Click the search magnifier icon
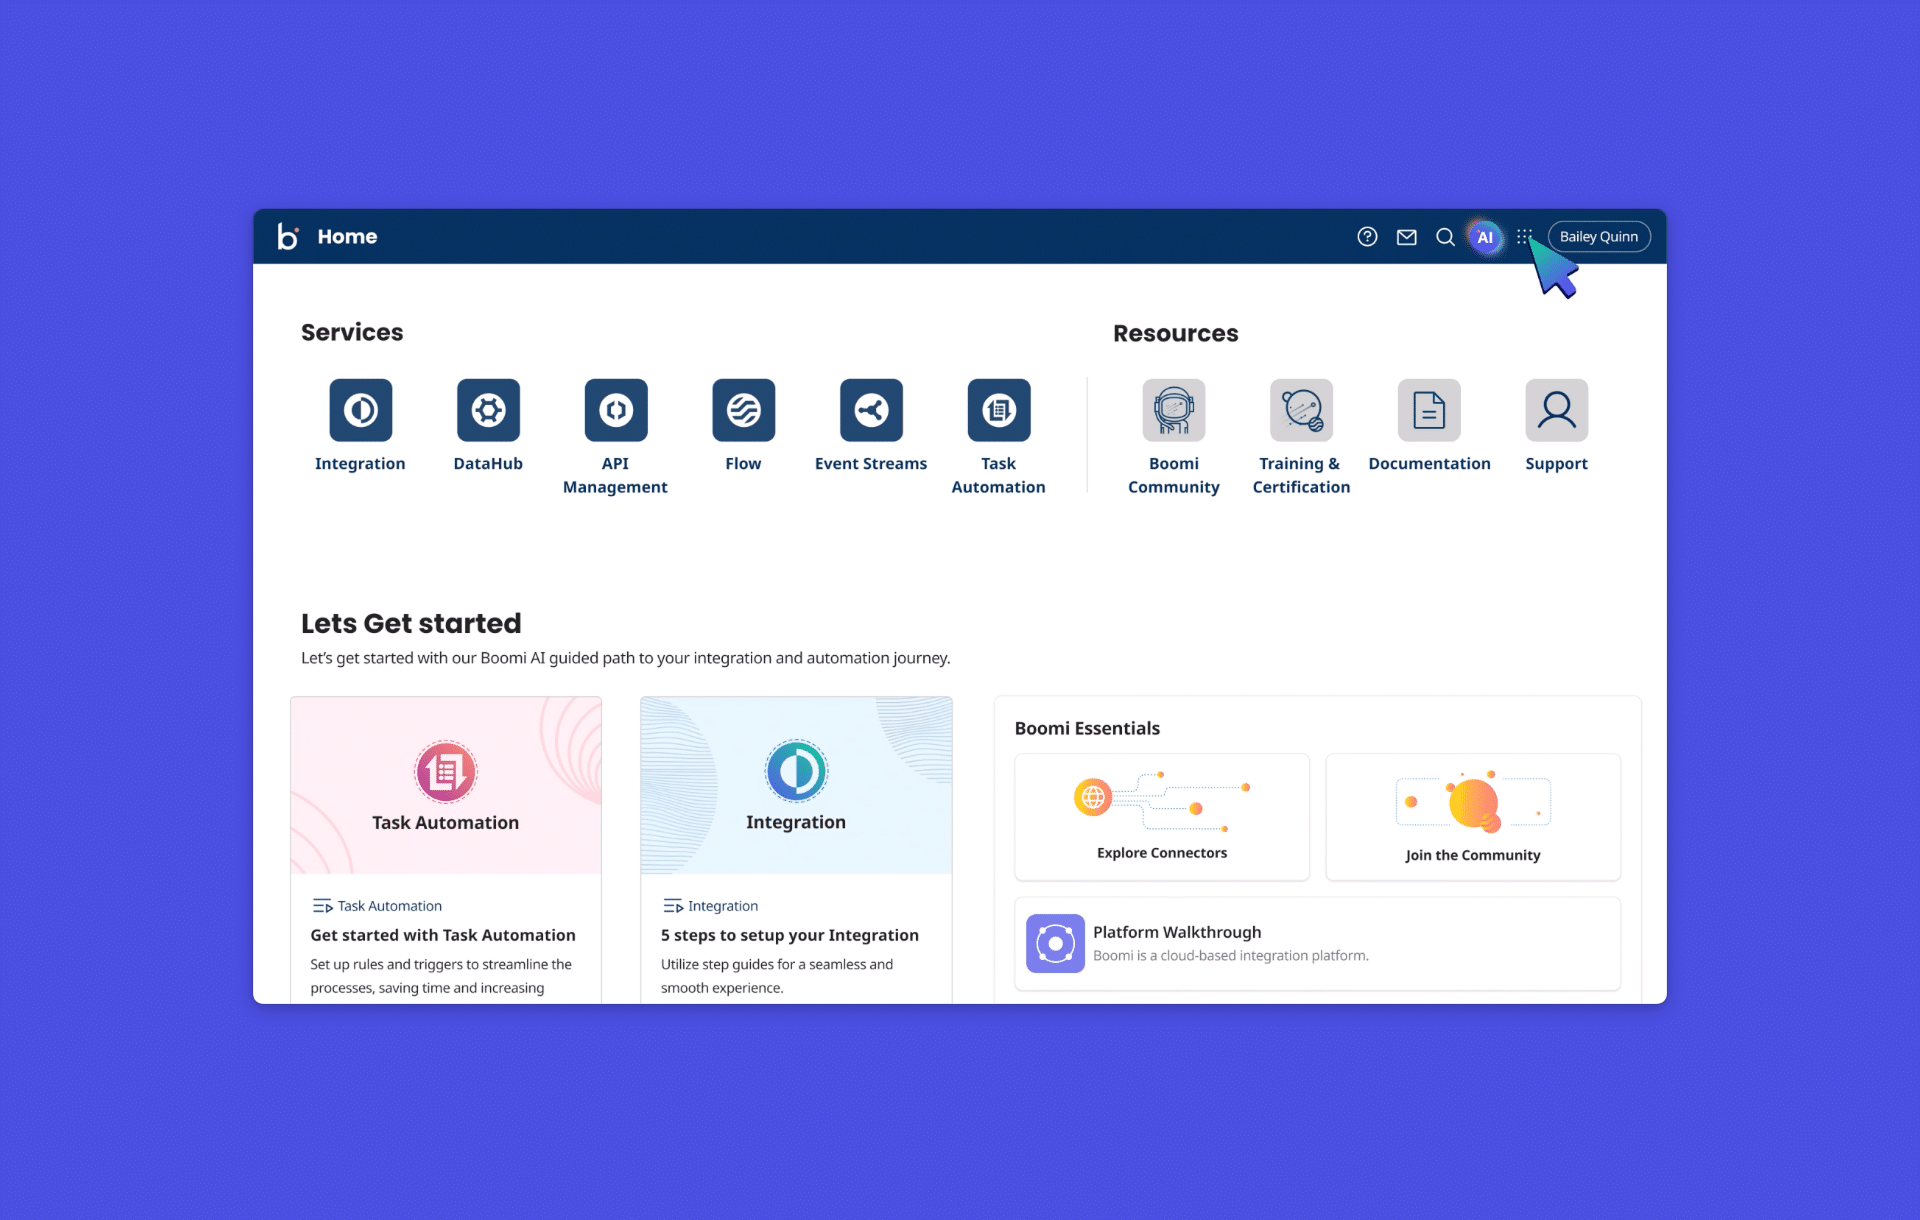Screen dimensions: 1920x1220 (1445, 237)
